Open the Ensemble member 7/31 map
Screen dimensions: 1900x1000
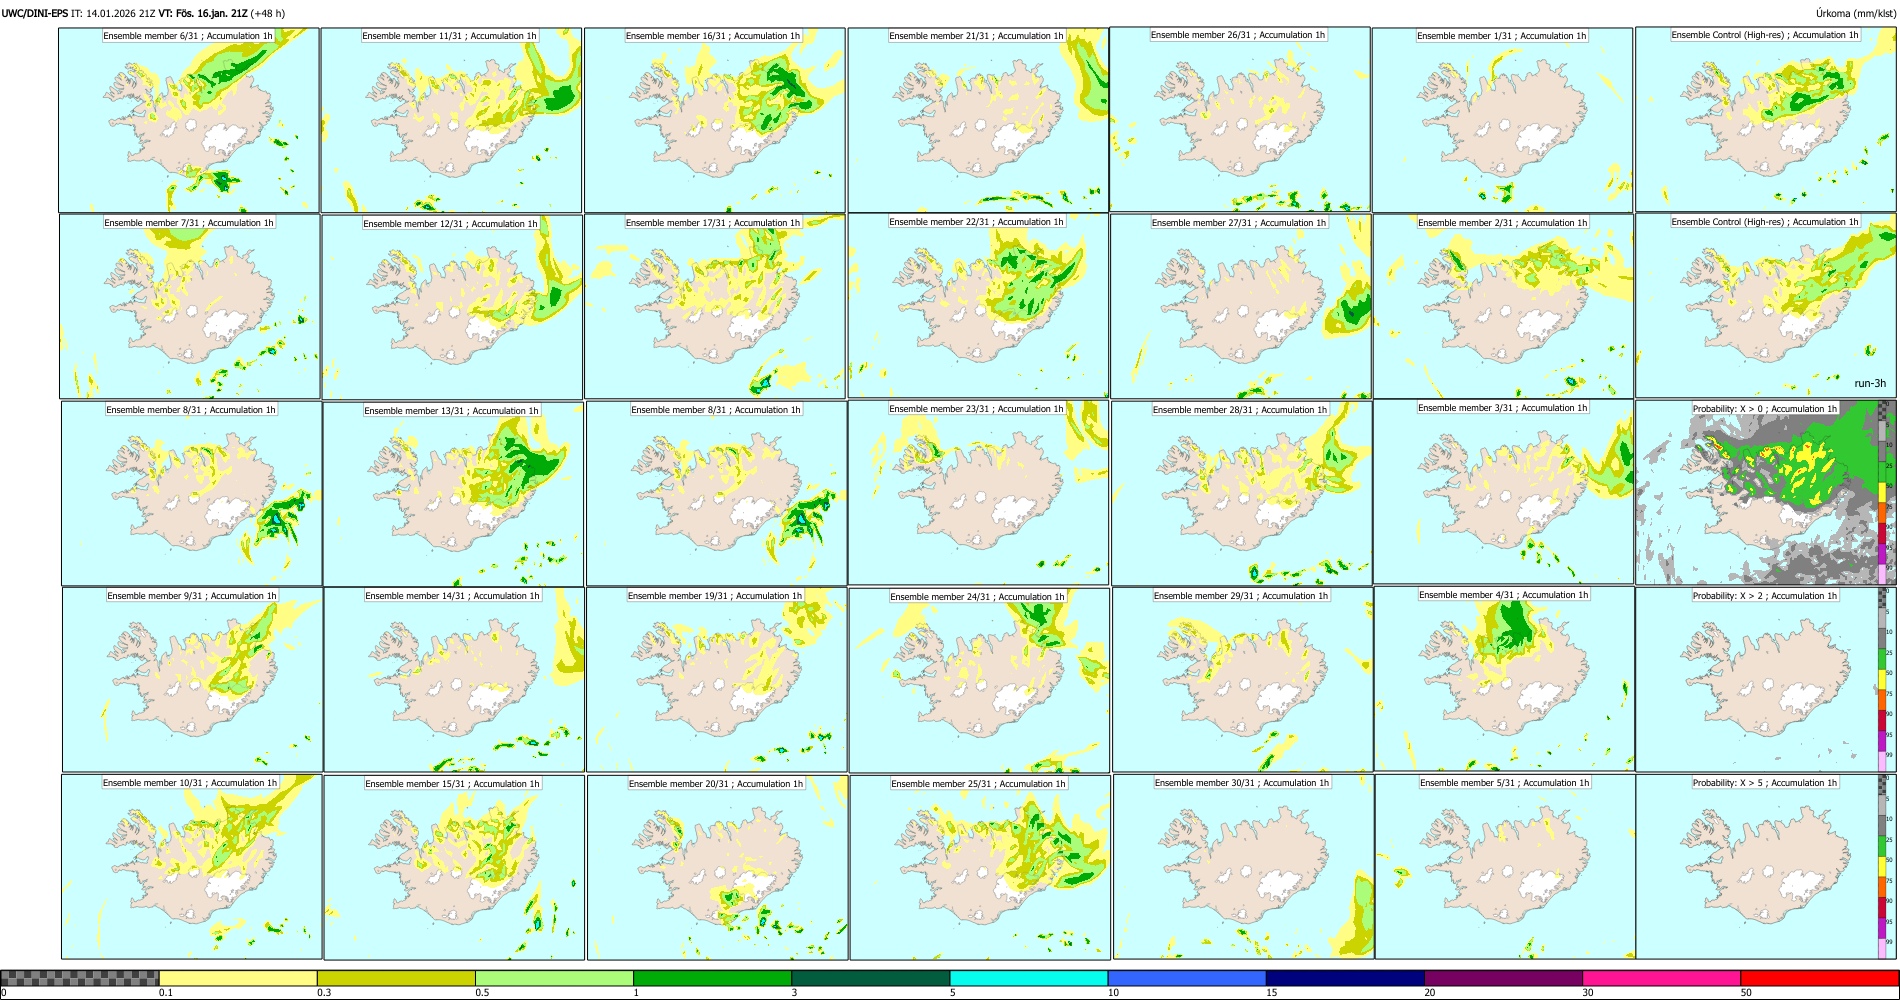[x=189, y=306]
